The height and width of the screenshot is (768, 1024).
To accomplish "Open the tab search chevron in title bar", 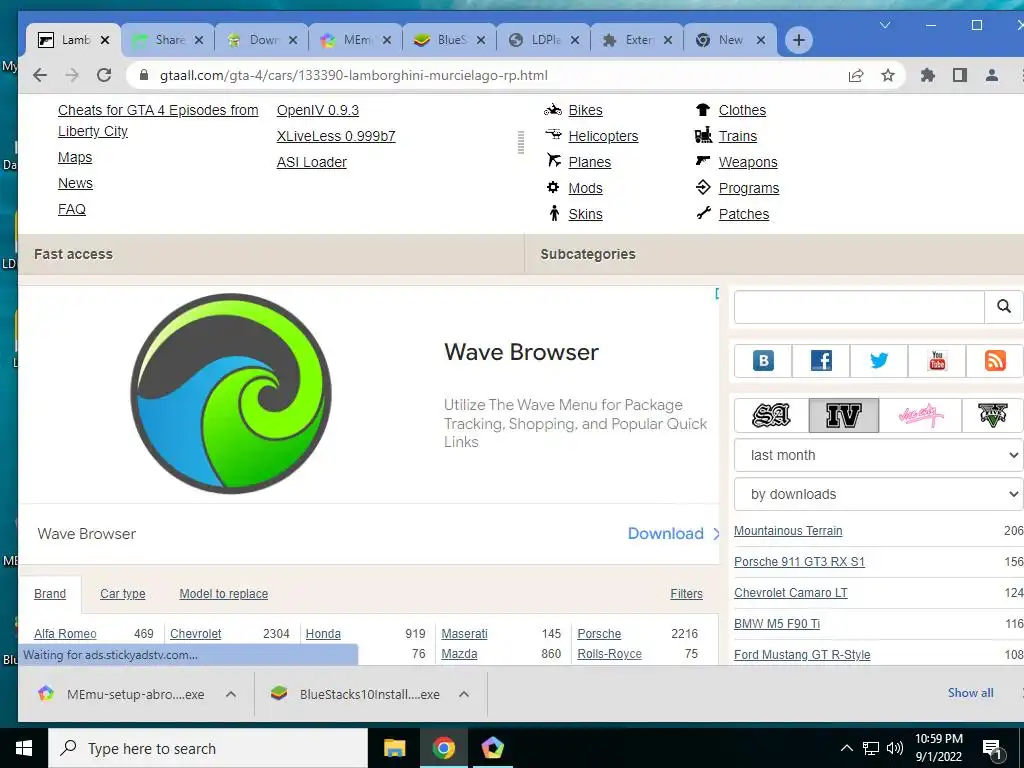I will coord(885,25).
